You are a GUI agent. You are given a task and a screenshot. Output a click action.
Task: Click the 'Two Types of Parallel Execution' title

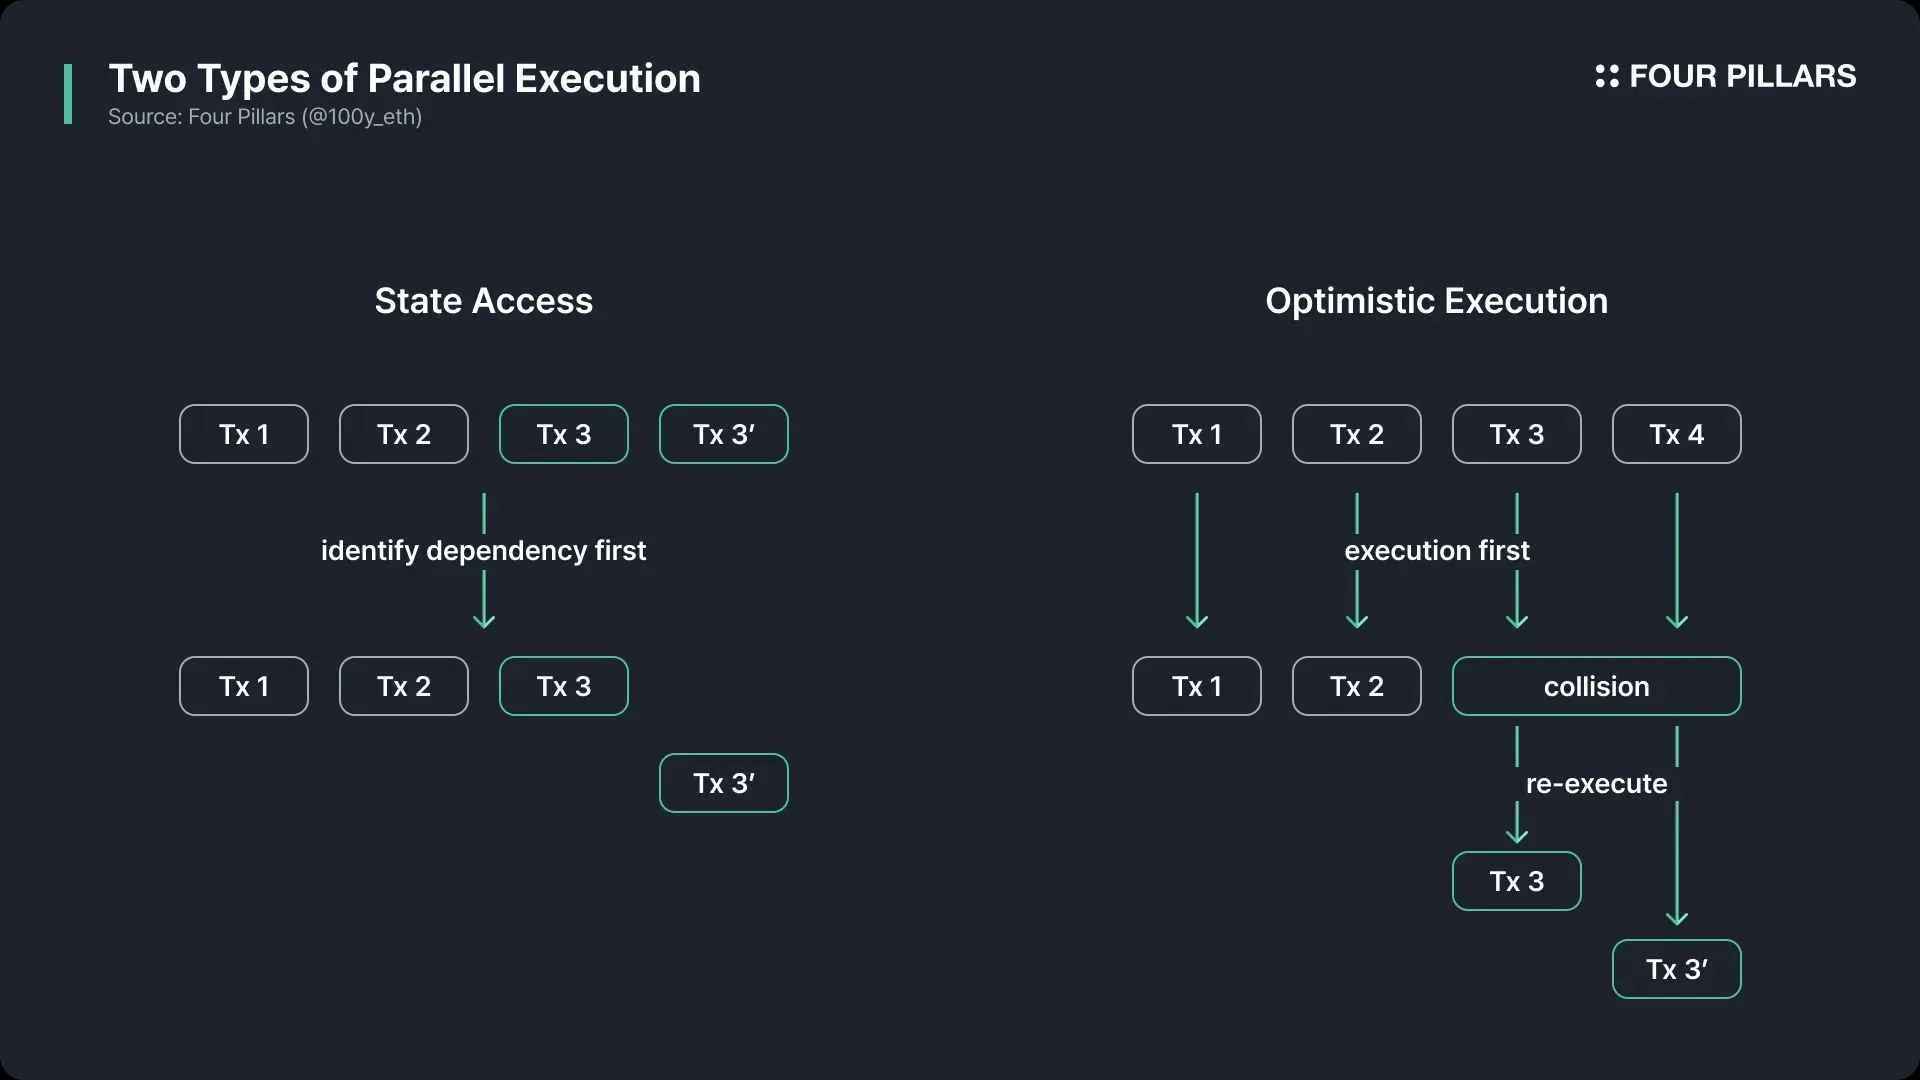point(405,79)
